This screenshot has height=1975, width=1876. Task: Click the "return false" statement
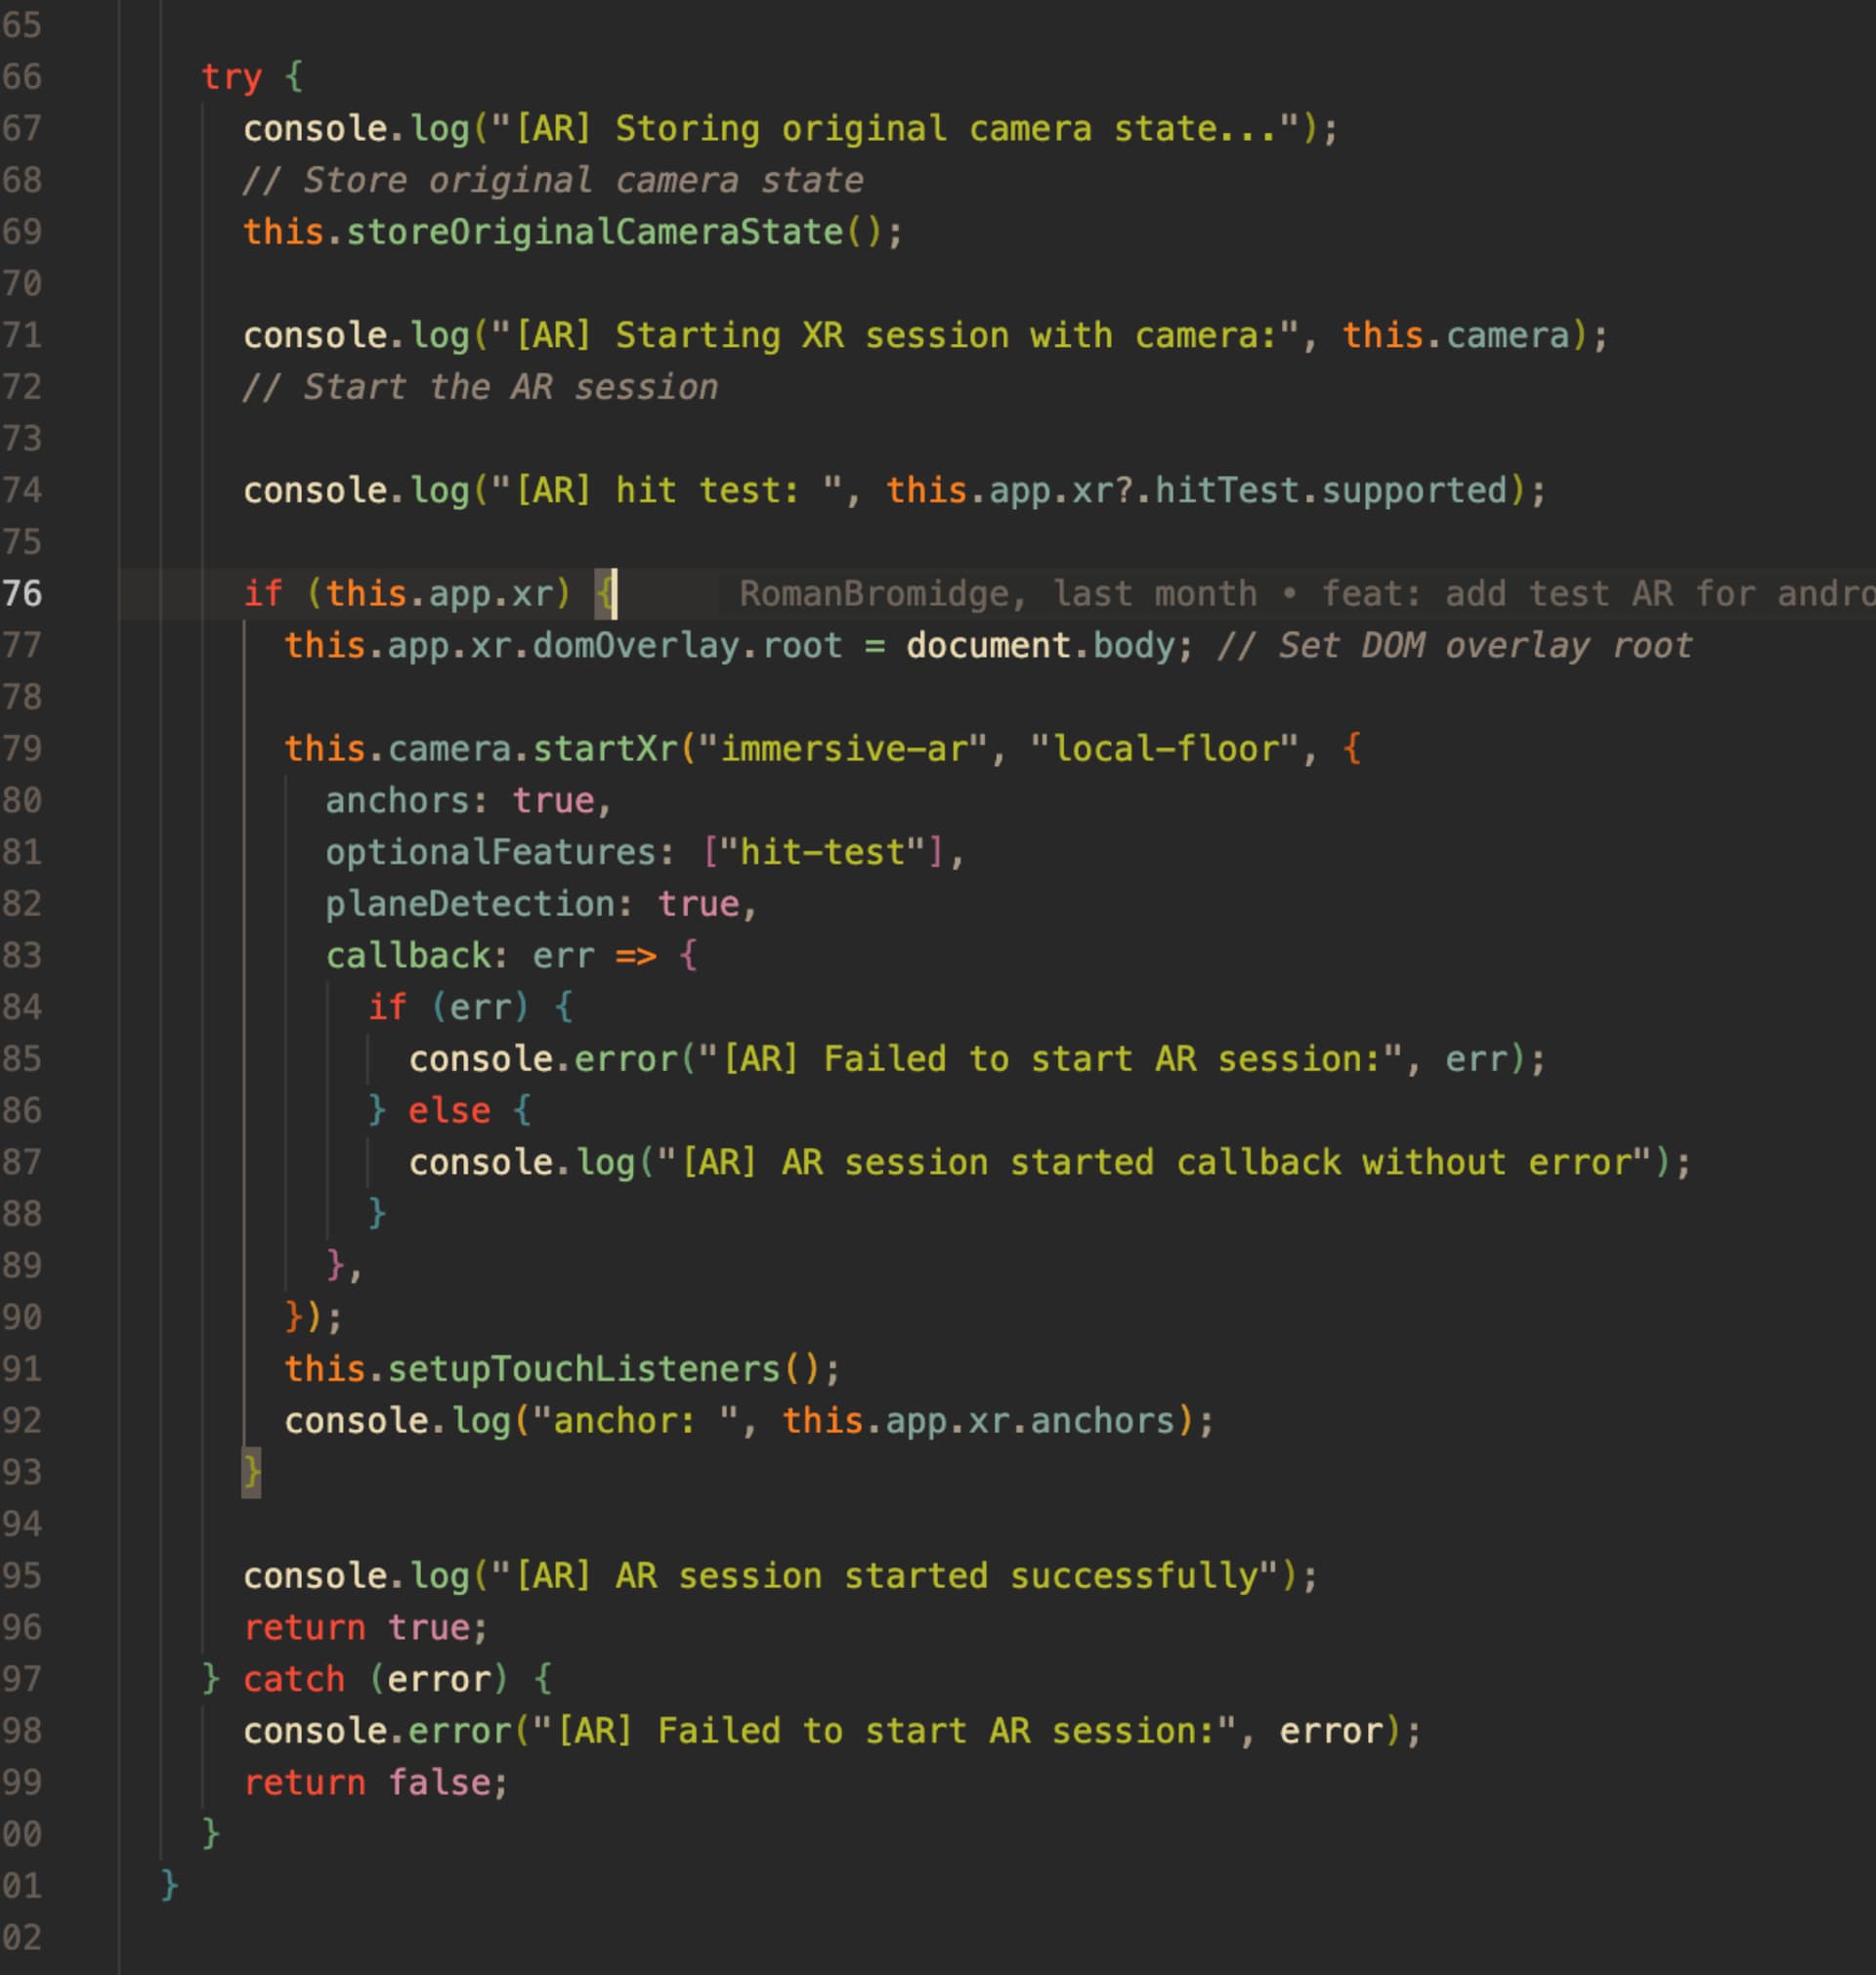click(x=375, y=1782)
